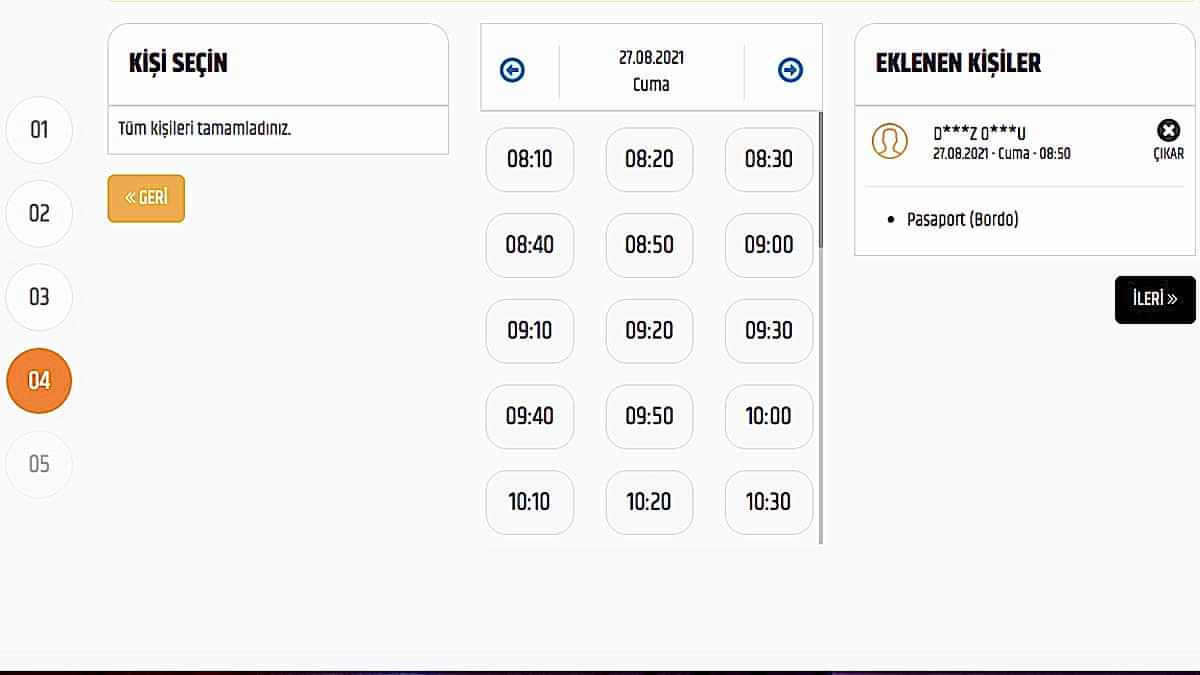Image resolution: width=1200 pixels, height=675 pixels.
Task: Click the time list scrollbar
Action: (821, 180)
